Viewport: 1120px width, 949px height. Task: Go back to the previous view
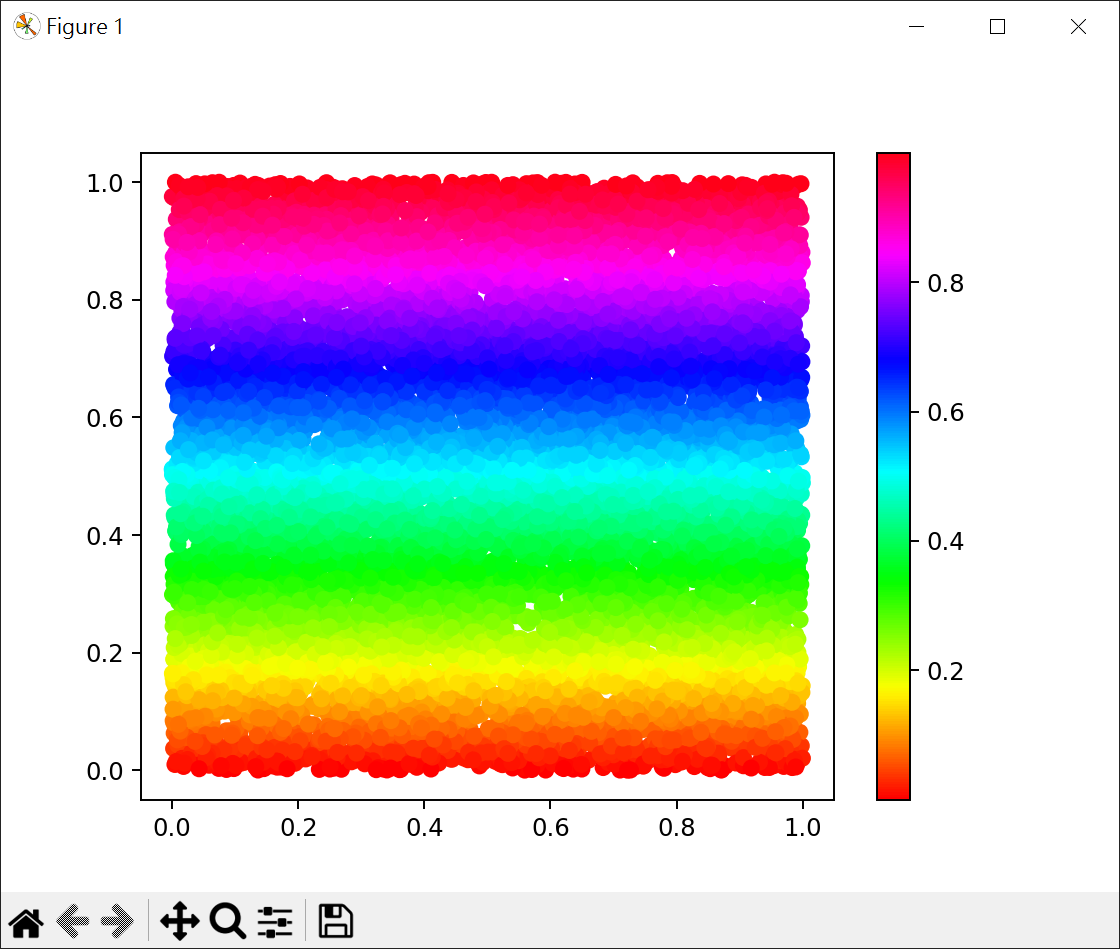pos(73,920)
